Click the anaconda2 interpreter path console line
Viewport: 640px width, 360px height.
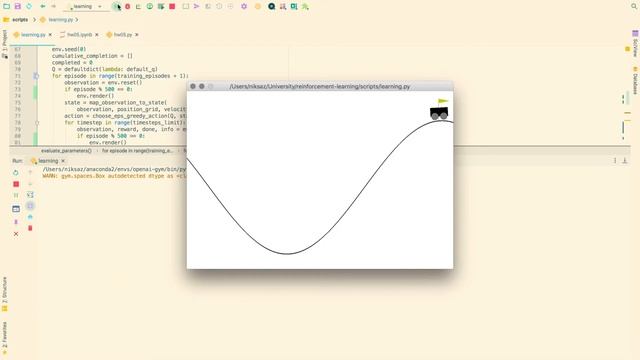(x=114, y=169)
